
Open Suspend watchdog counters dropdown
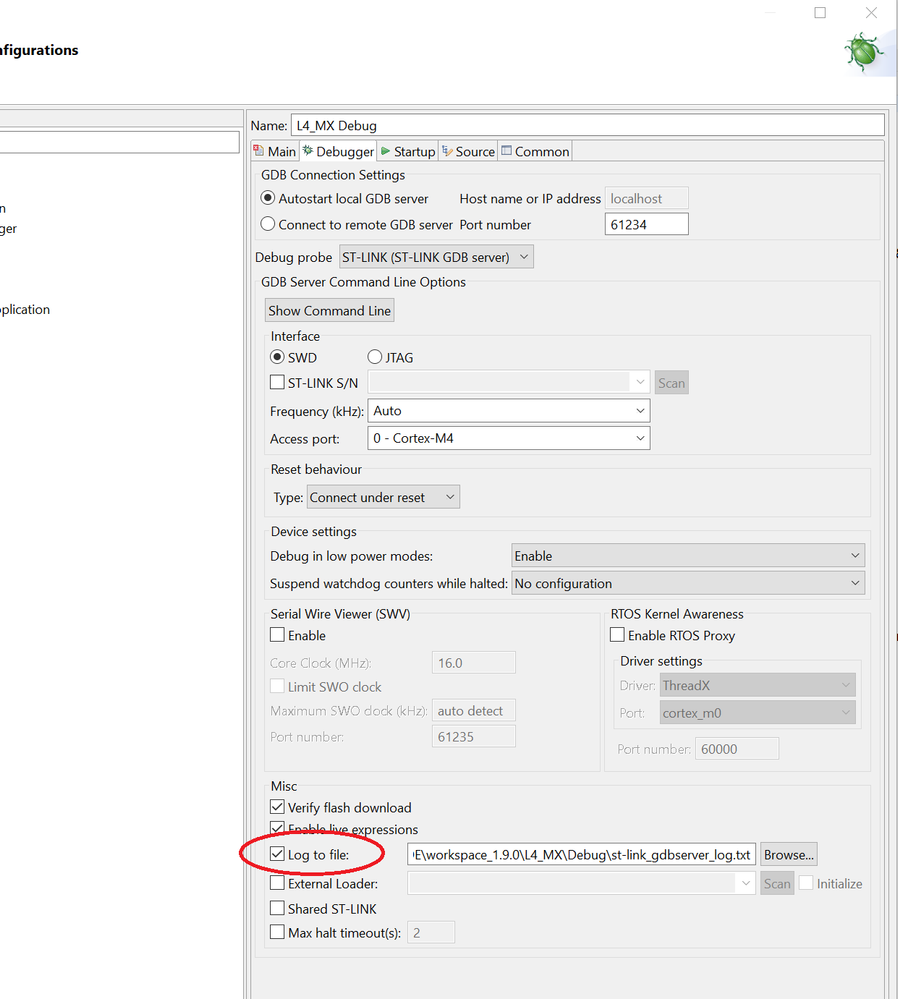pos(688,583)
